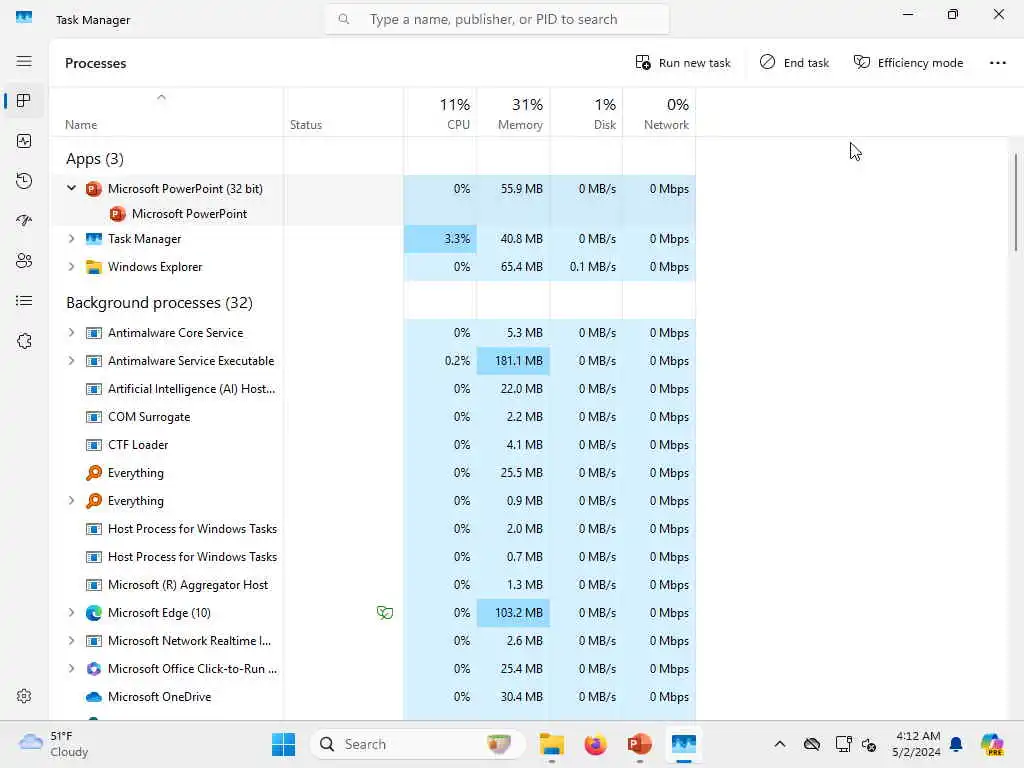
Task: Expand the second Everything process row
Action: pos(71,501)
